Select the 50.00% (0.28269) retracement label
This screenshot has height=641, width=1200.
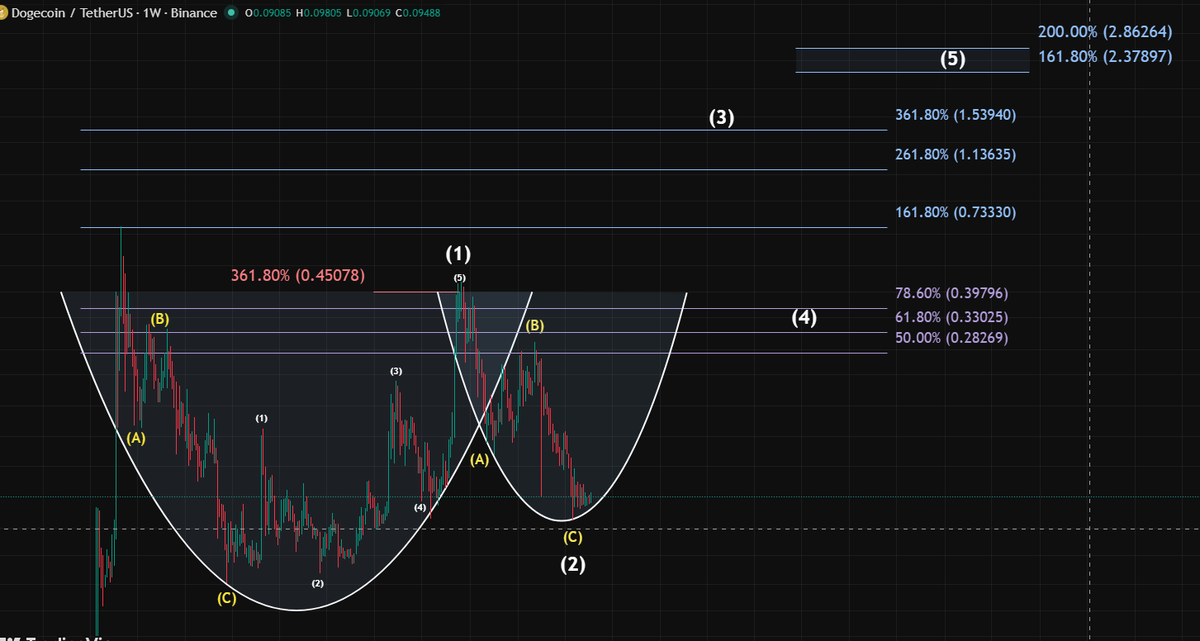click(x=950, y=338)
